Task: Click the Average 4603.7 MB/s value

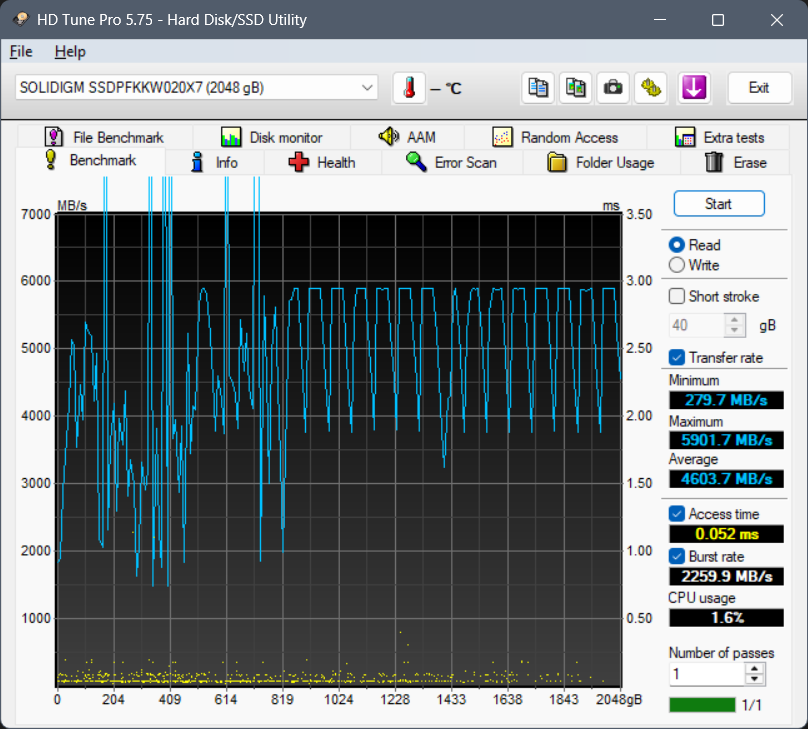Action: click(x=726, y=479)
